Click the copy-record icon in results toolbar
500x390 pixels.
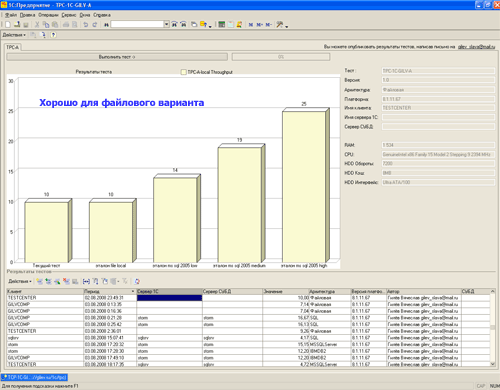(48, 281)
